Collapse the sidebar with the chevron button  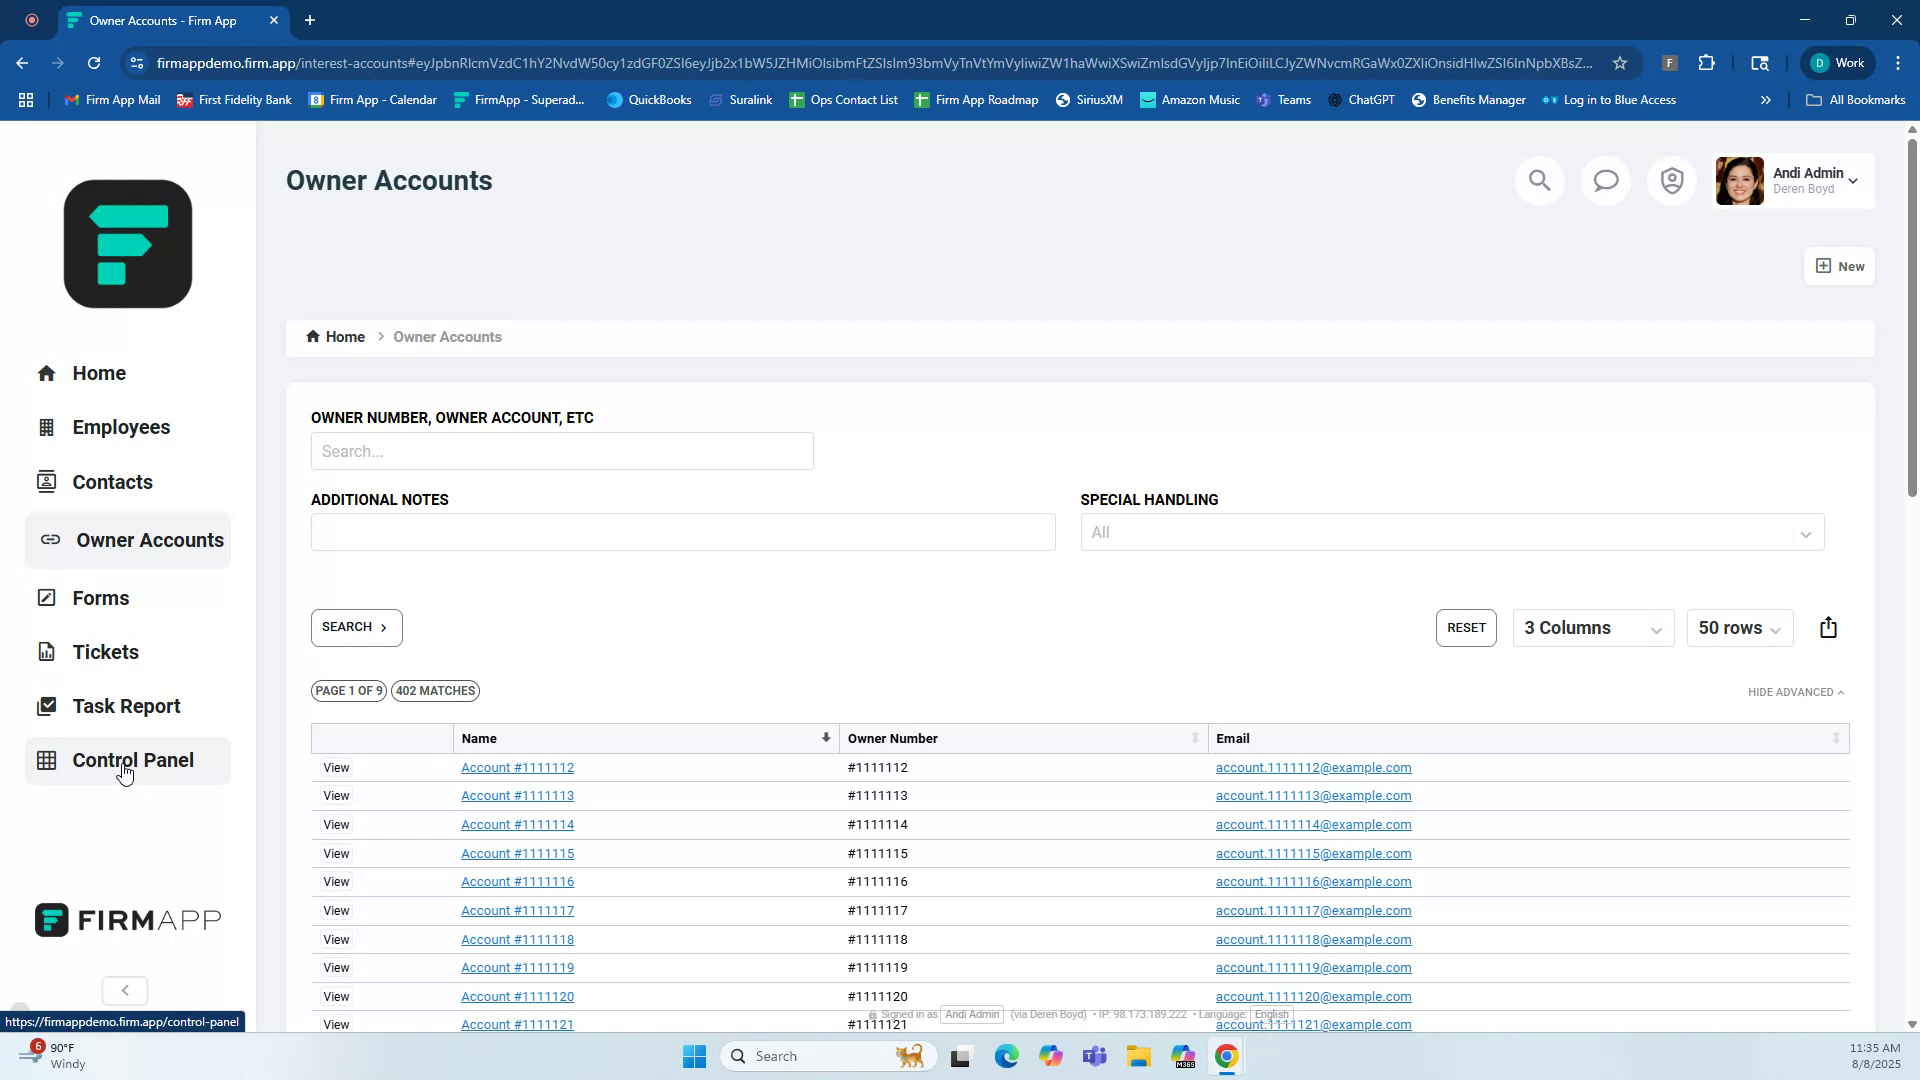pos(124,990)
